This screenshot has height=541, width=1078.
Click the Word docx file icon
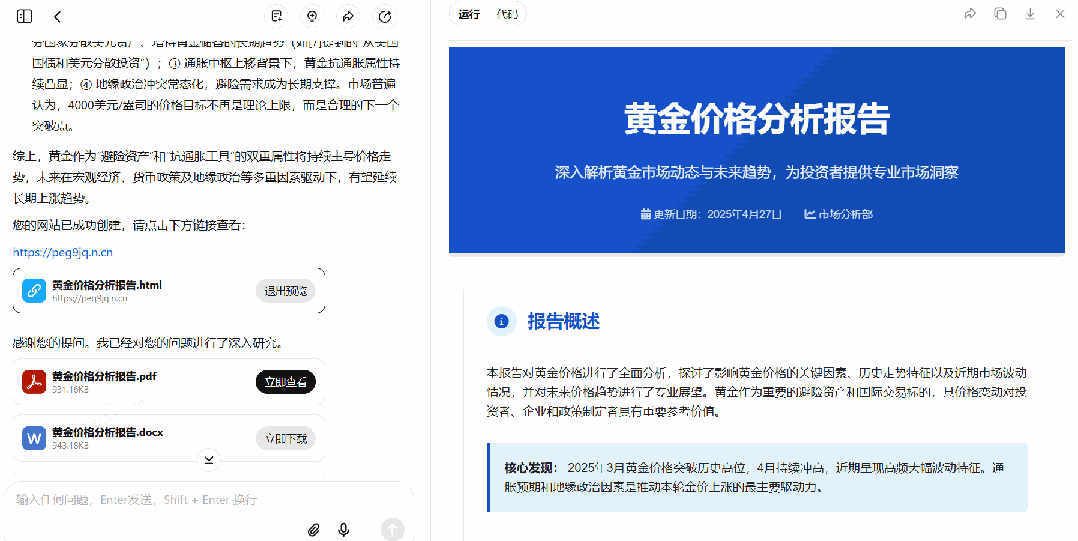pyautogui.click(x=34, y=438)
